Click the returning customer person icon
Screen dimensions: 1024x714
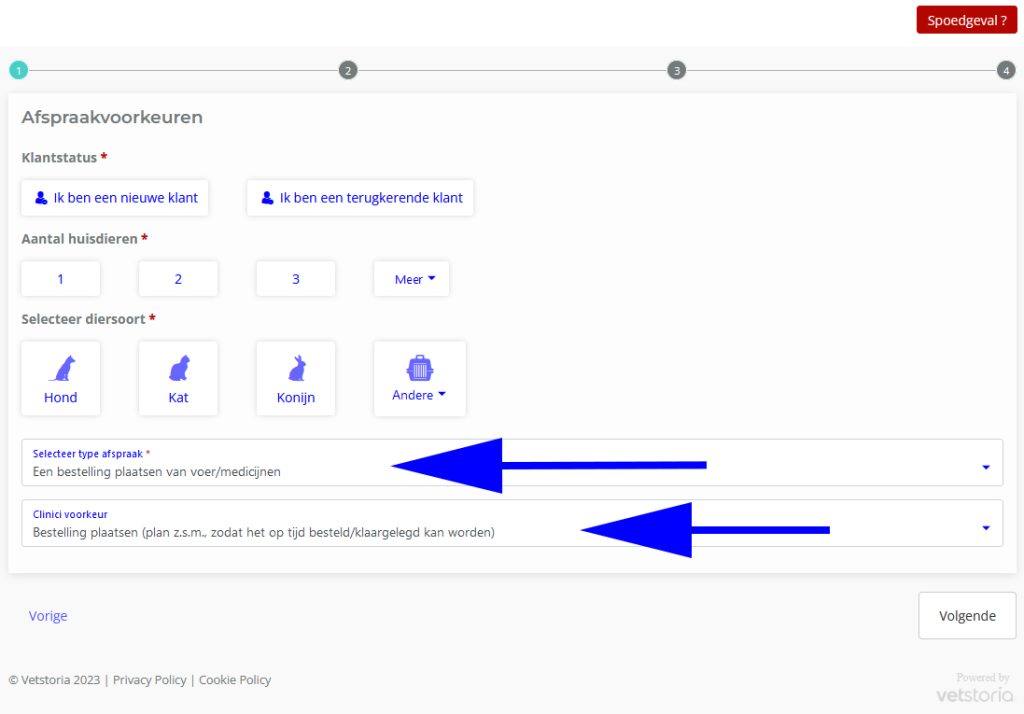(267, 198)
